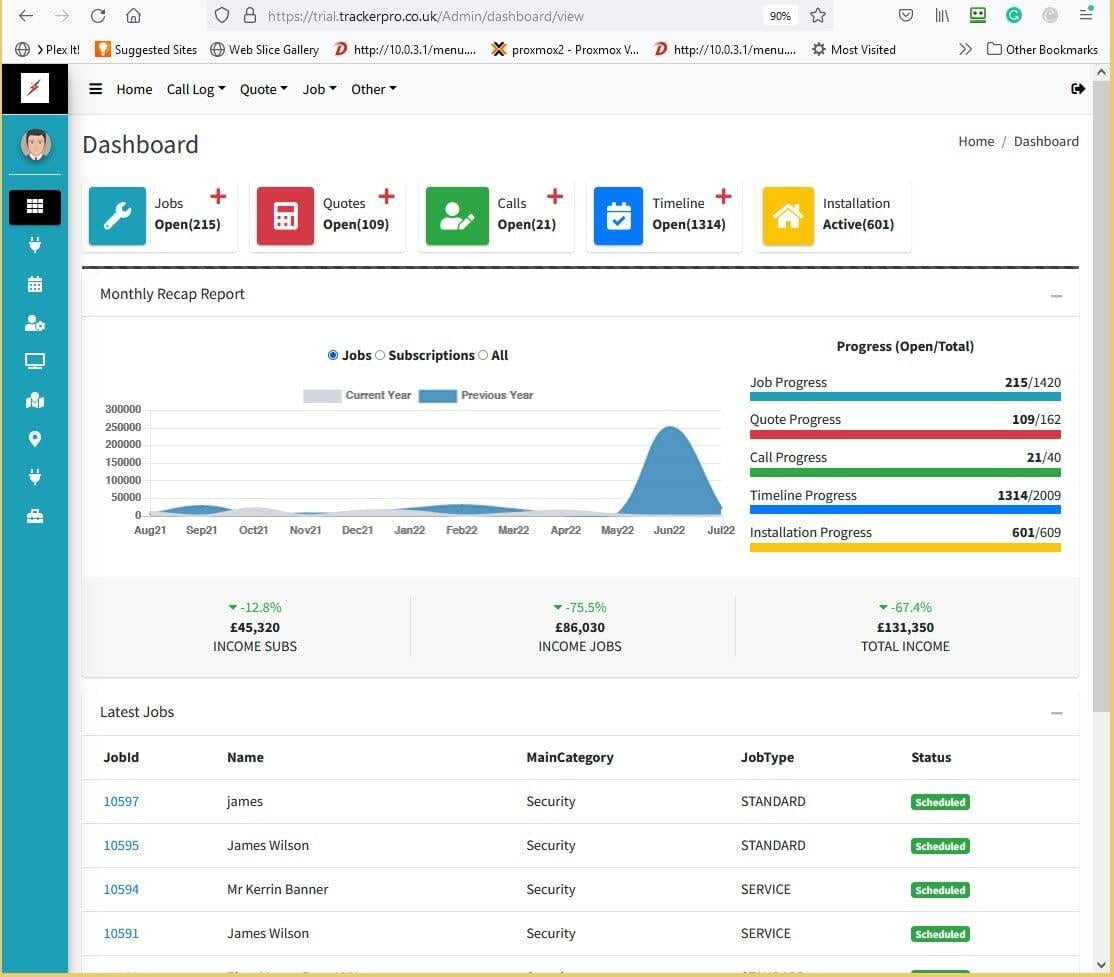
Task: Select the Jobs radio button
Action: [x=333, y=355]
